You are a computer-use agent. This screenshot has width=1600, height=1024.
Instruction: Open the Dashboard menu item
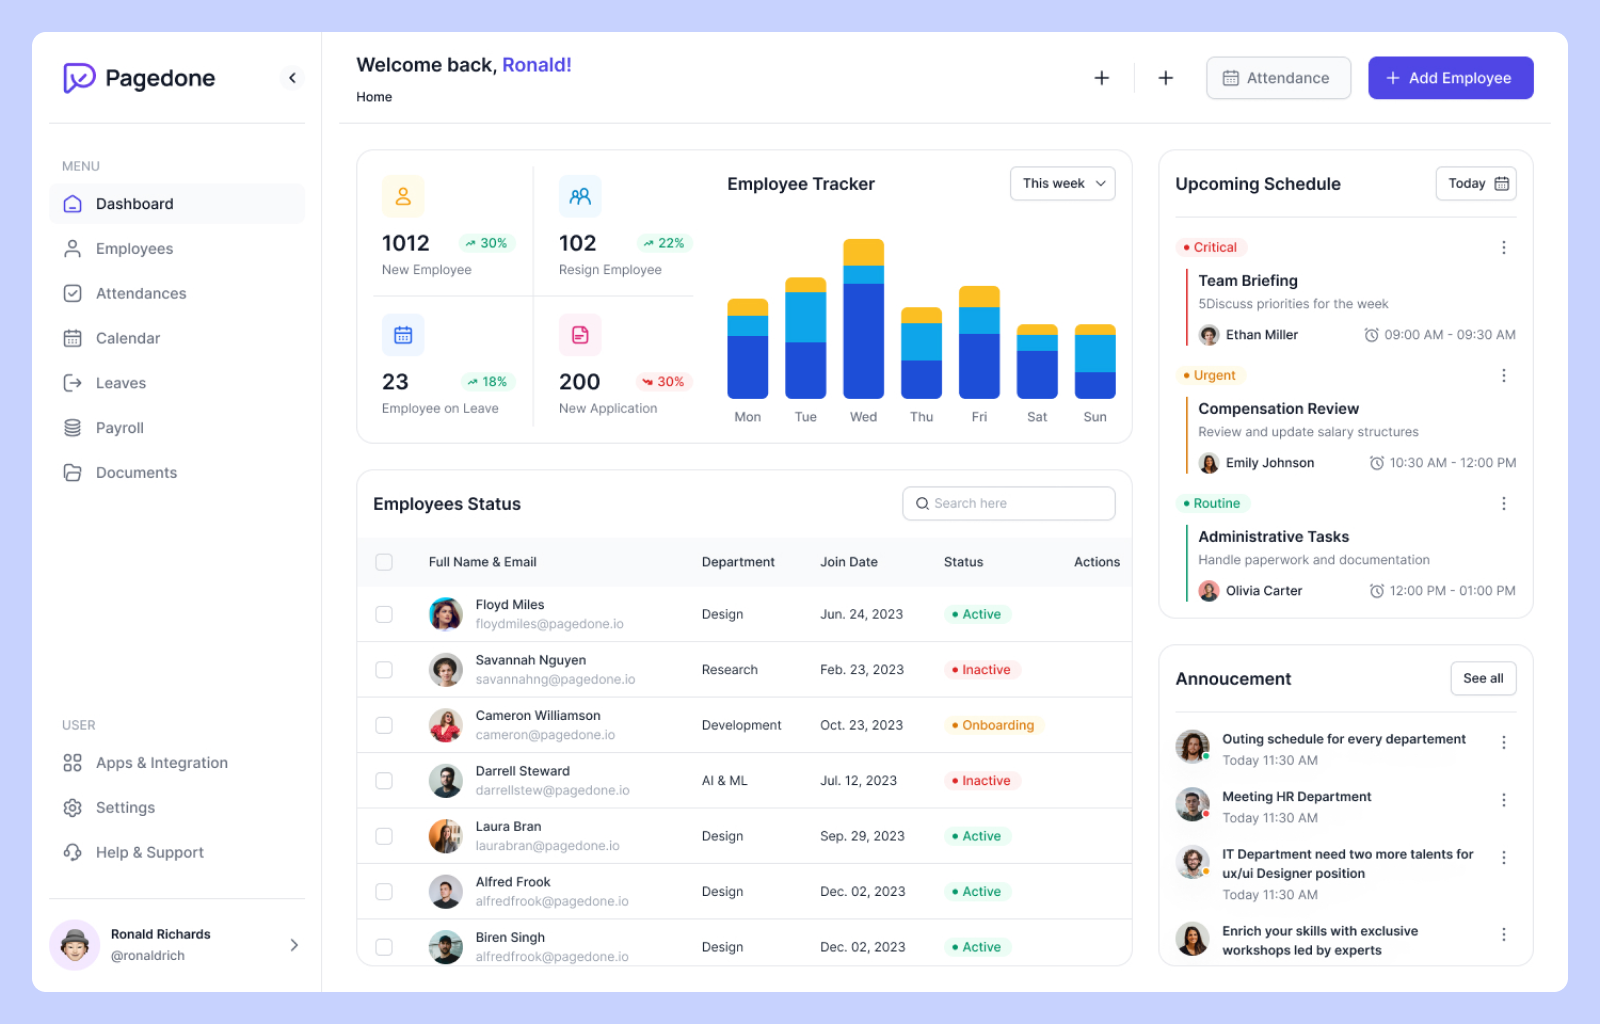[177, 204]
